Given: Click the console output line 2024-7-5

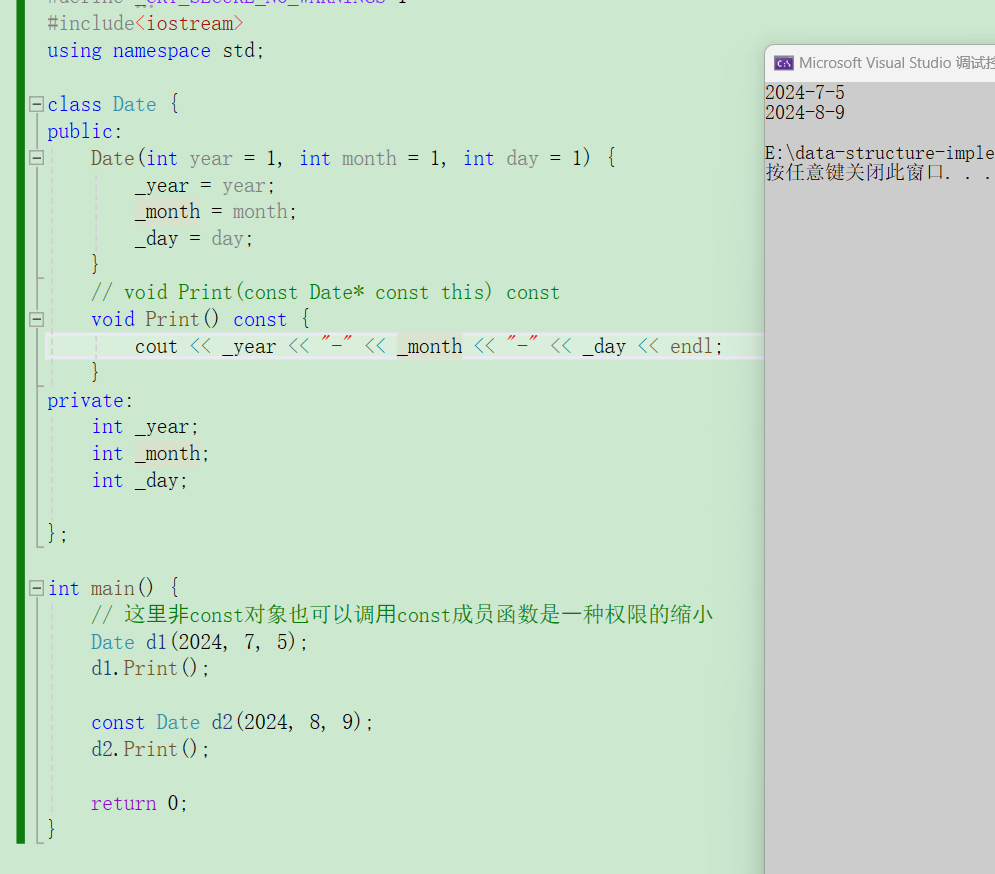Looking at the screenshot, I should pos(805,93).
